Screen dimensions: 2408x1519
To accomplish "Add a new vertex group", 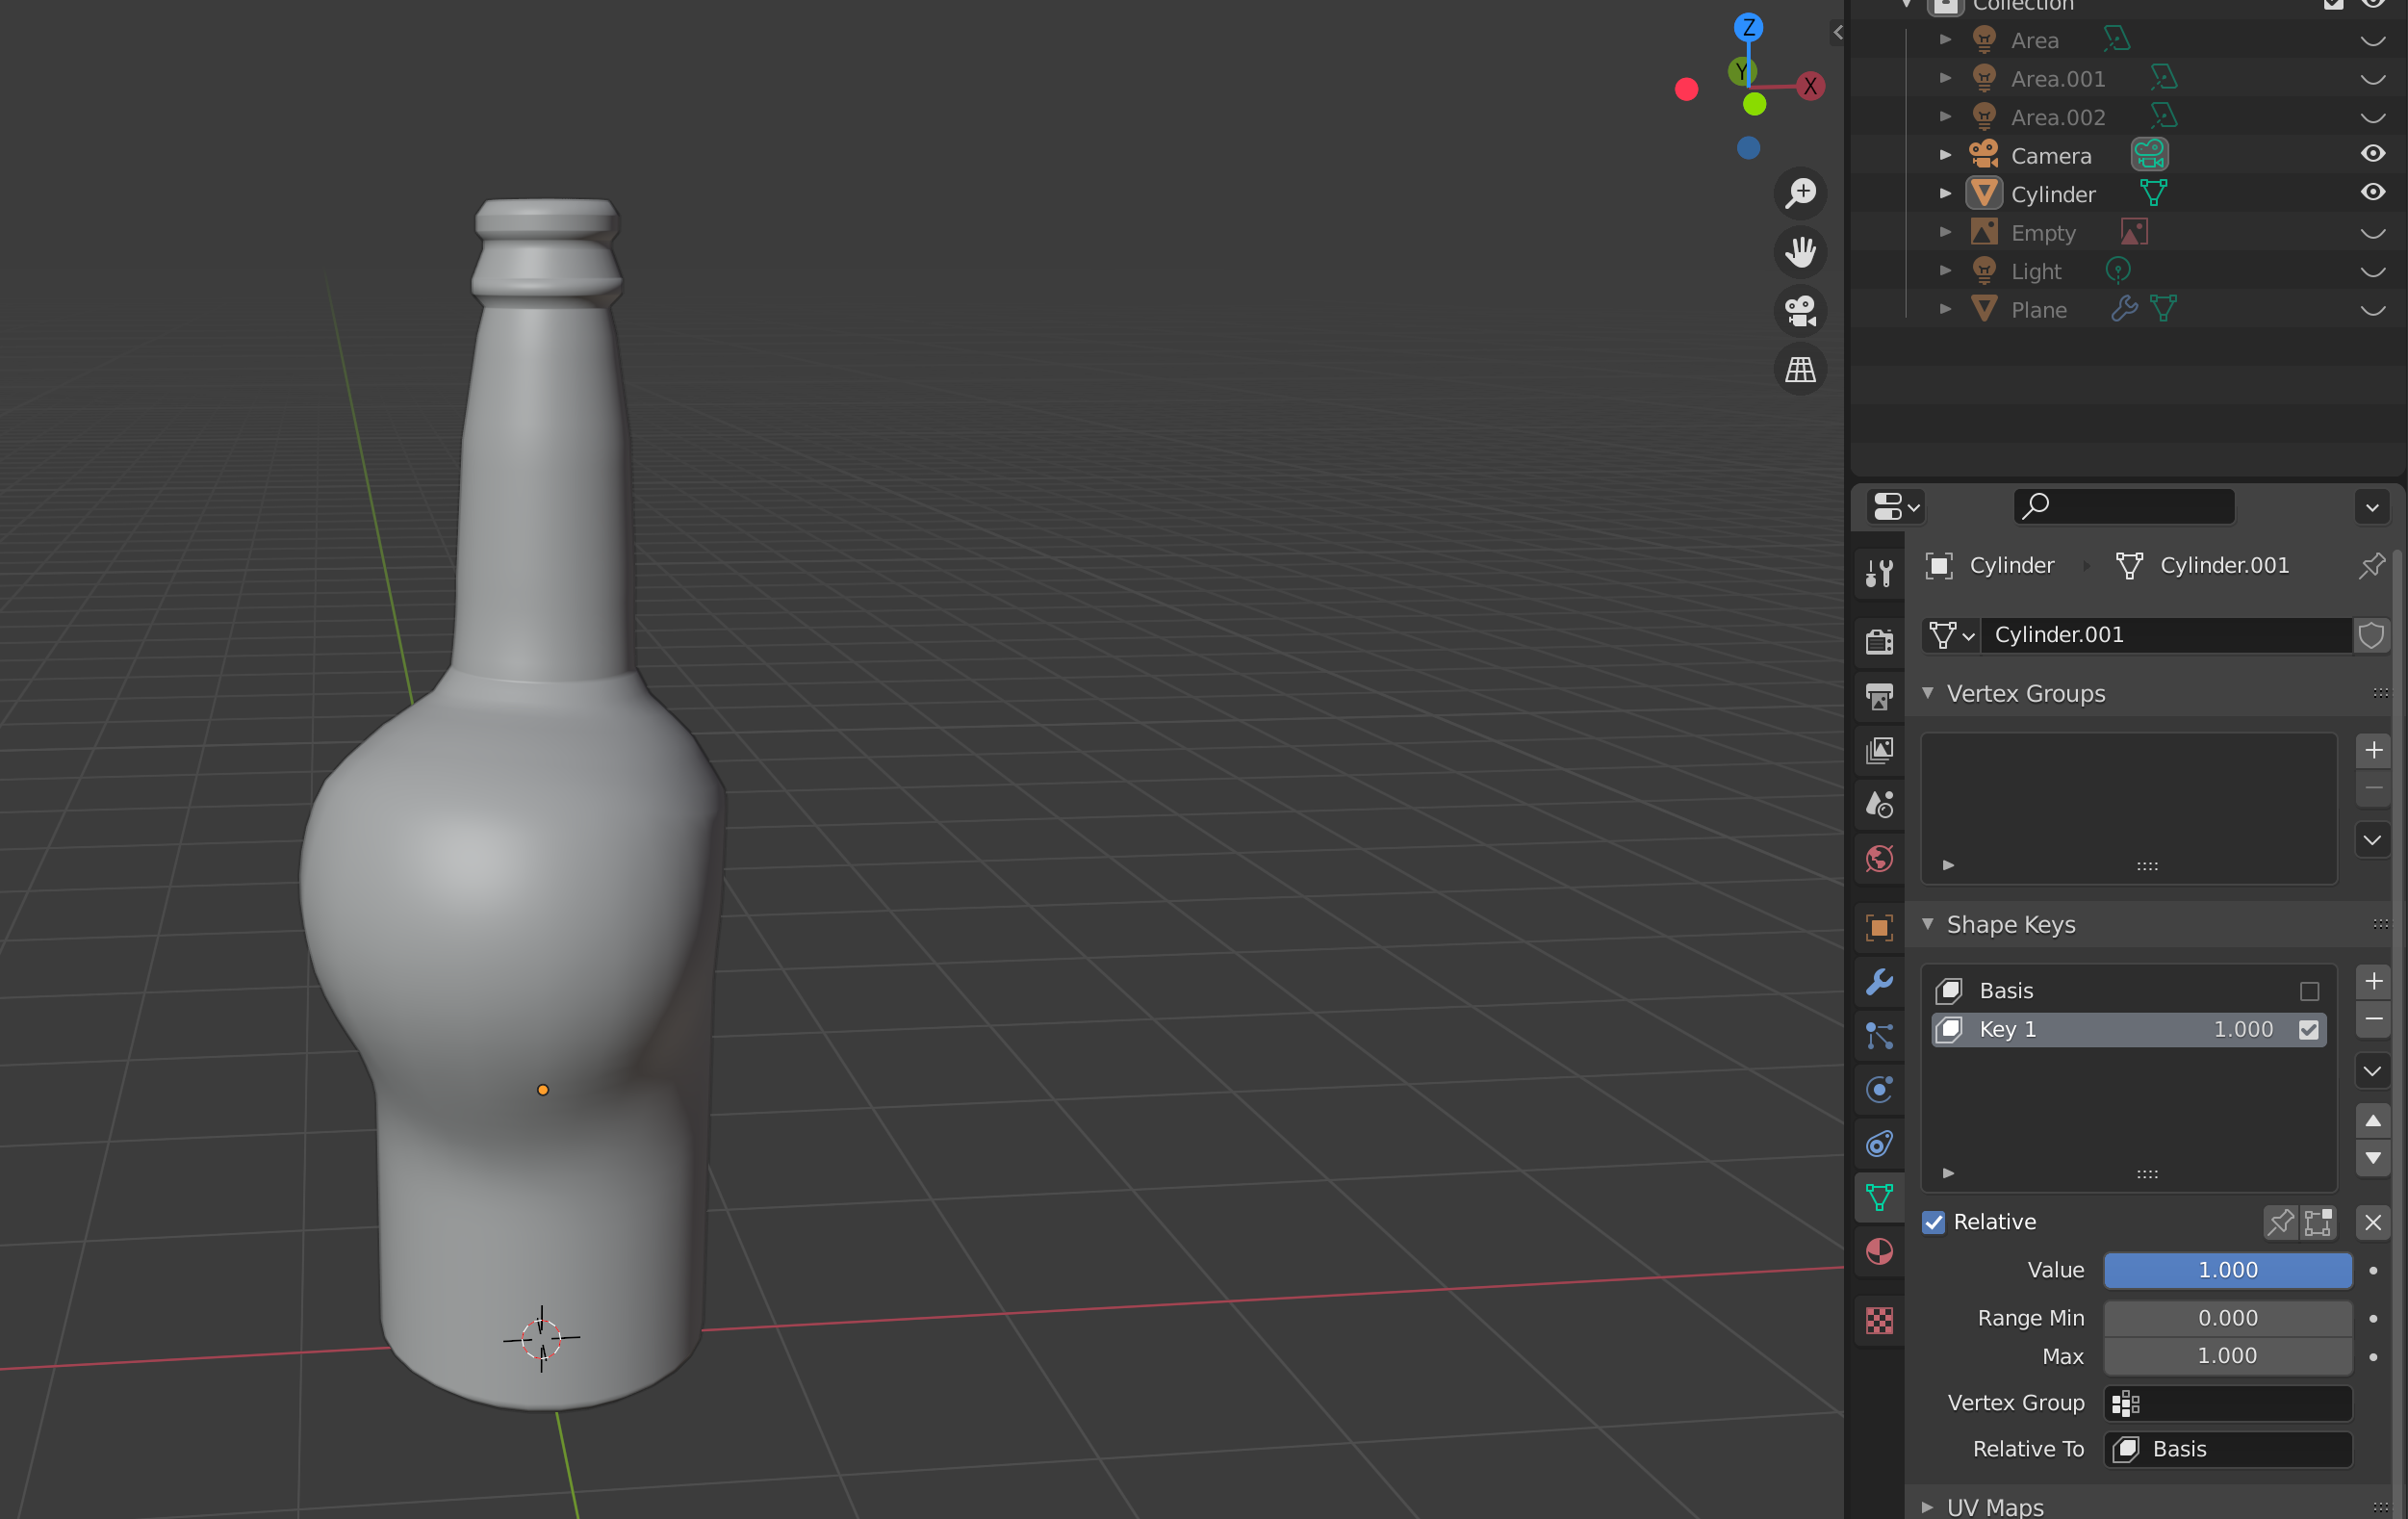I will (x=2373, y=750).
